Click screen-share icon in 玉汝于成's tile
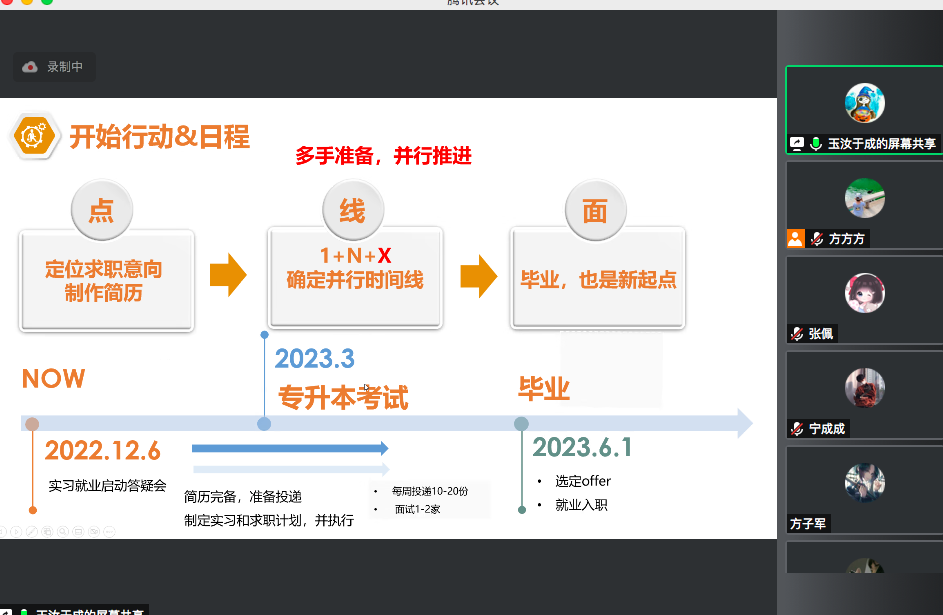The image size is (943, 615). (797, 144)
